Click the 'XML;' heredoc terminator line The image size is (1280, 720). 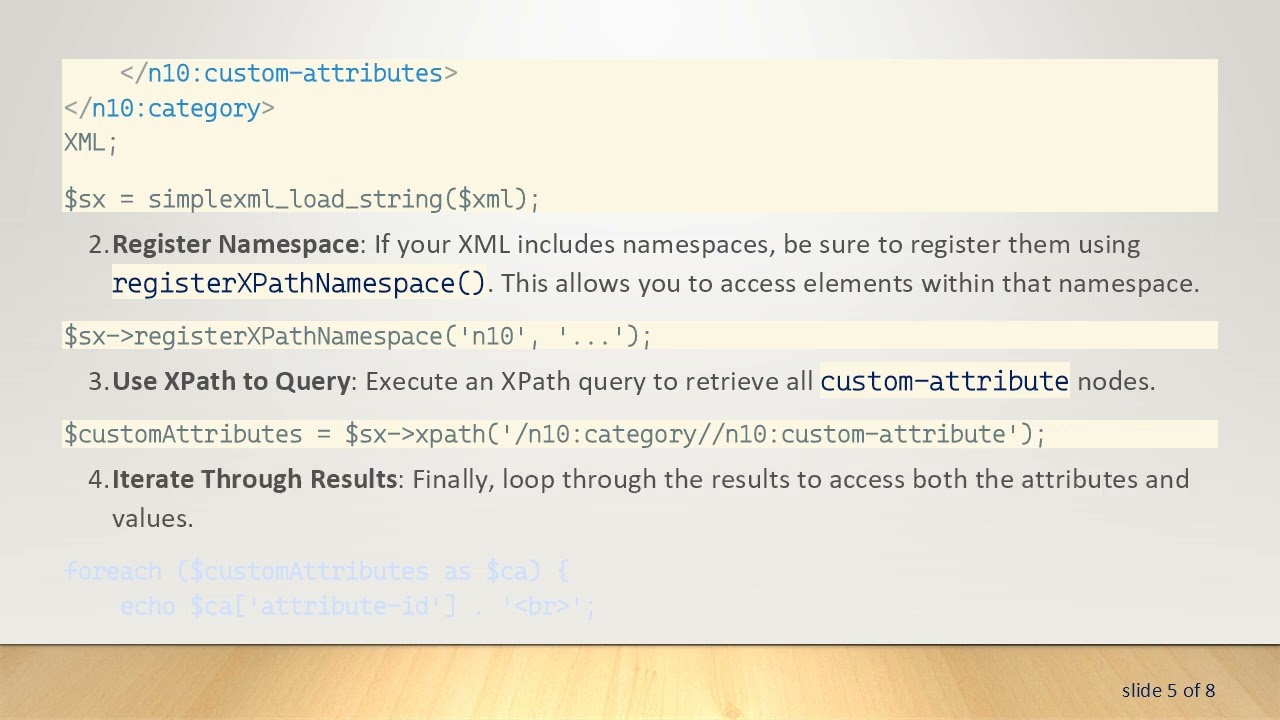click(91, 143)
